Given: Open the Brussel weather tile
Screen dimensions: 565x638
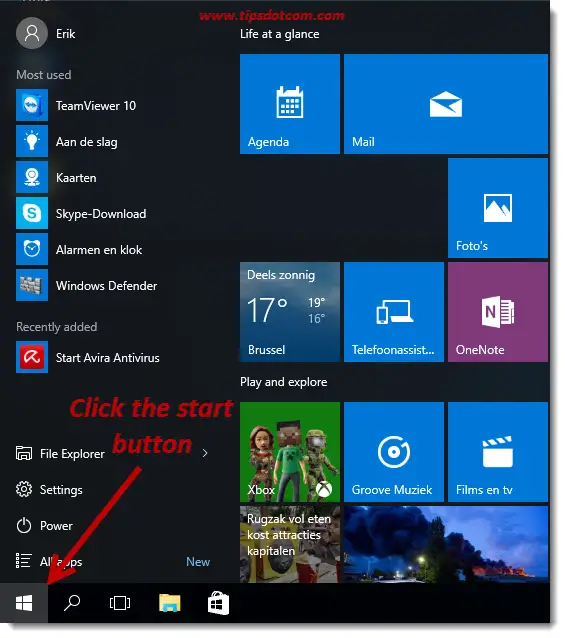Looking at the screenshot, I should pyautogui.click(x=290, y=312).
